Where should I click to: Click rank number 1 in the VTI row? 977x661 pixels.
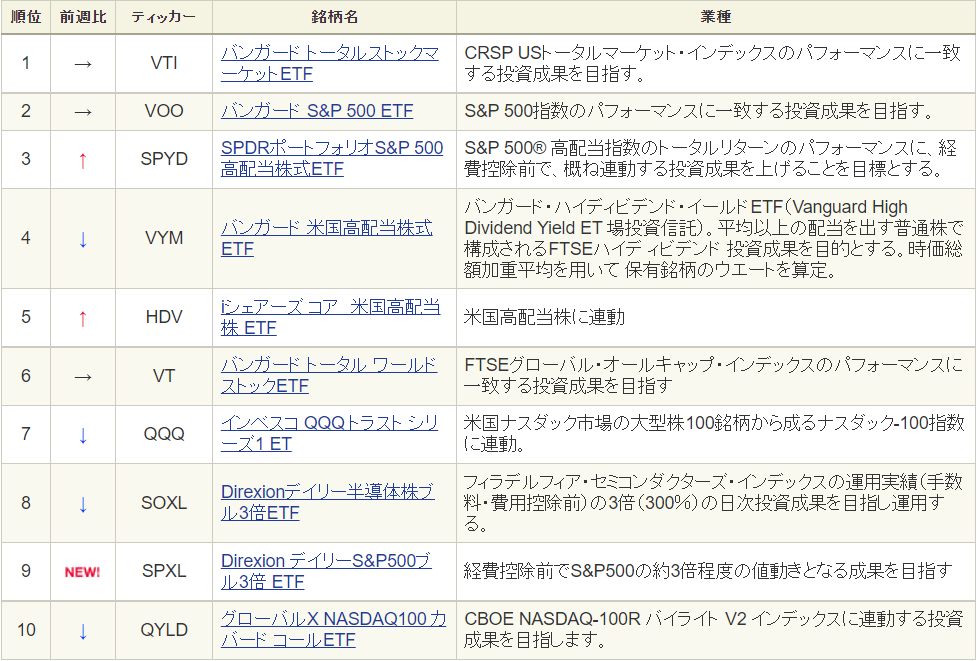click(x=26, y=64)
